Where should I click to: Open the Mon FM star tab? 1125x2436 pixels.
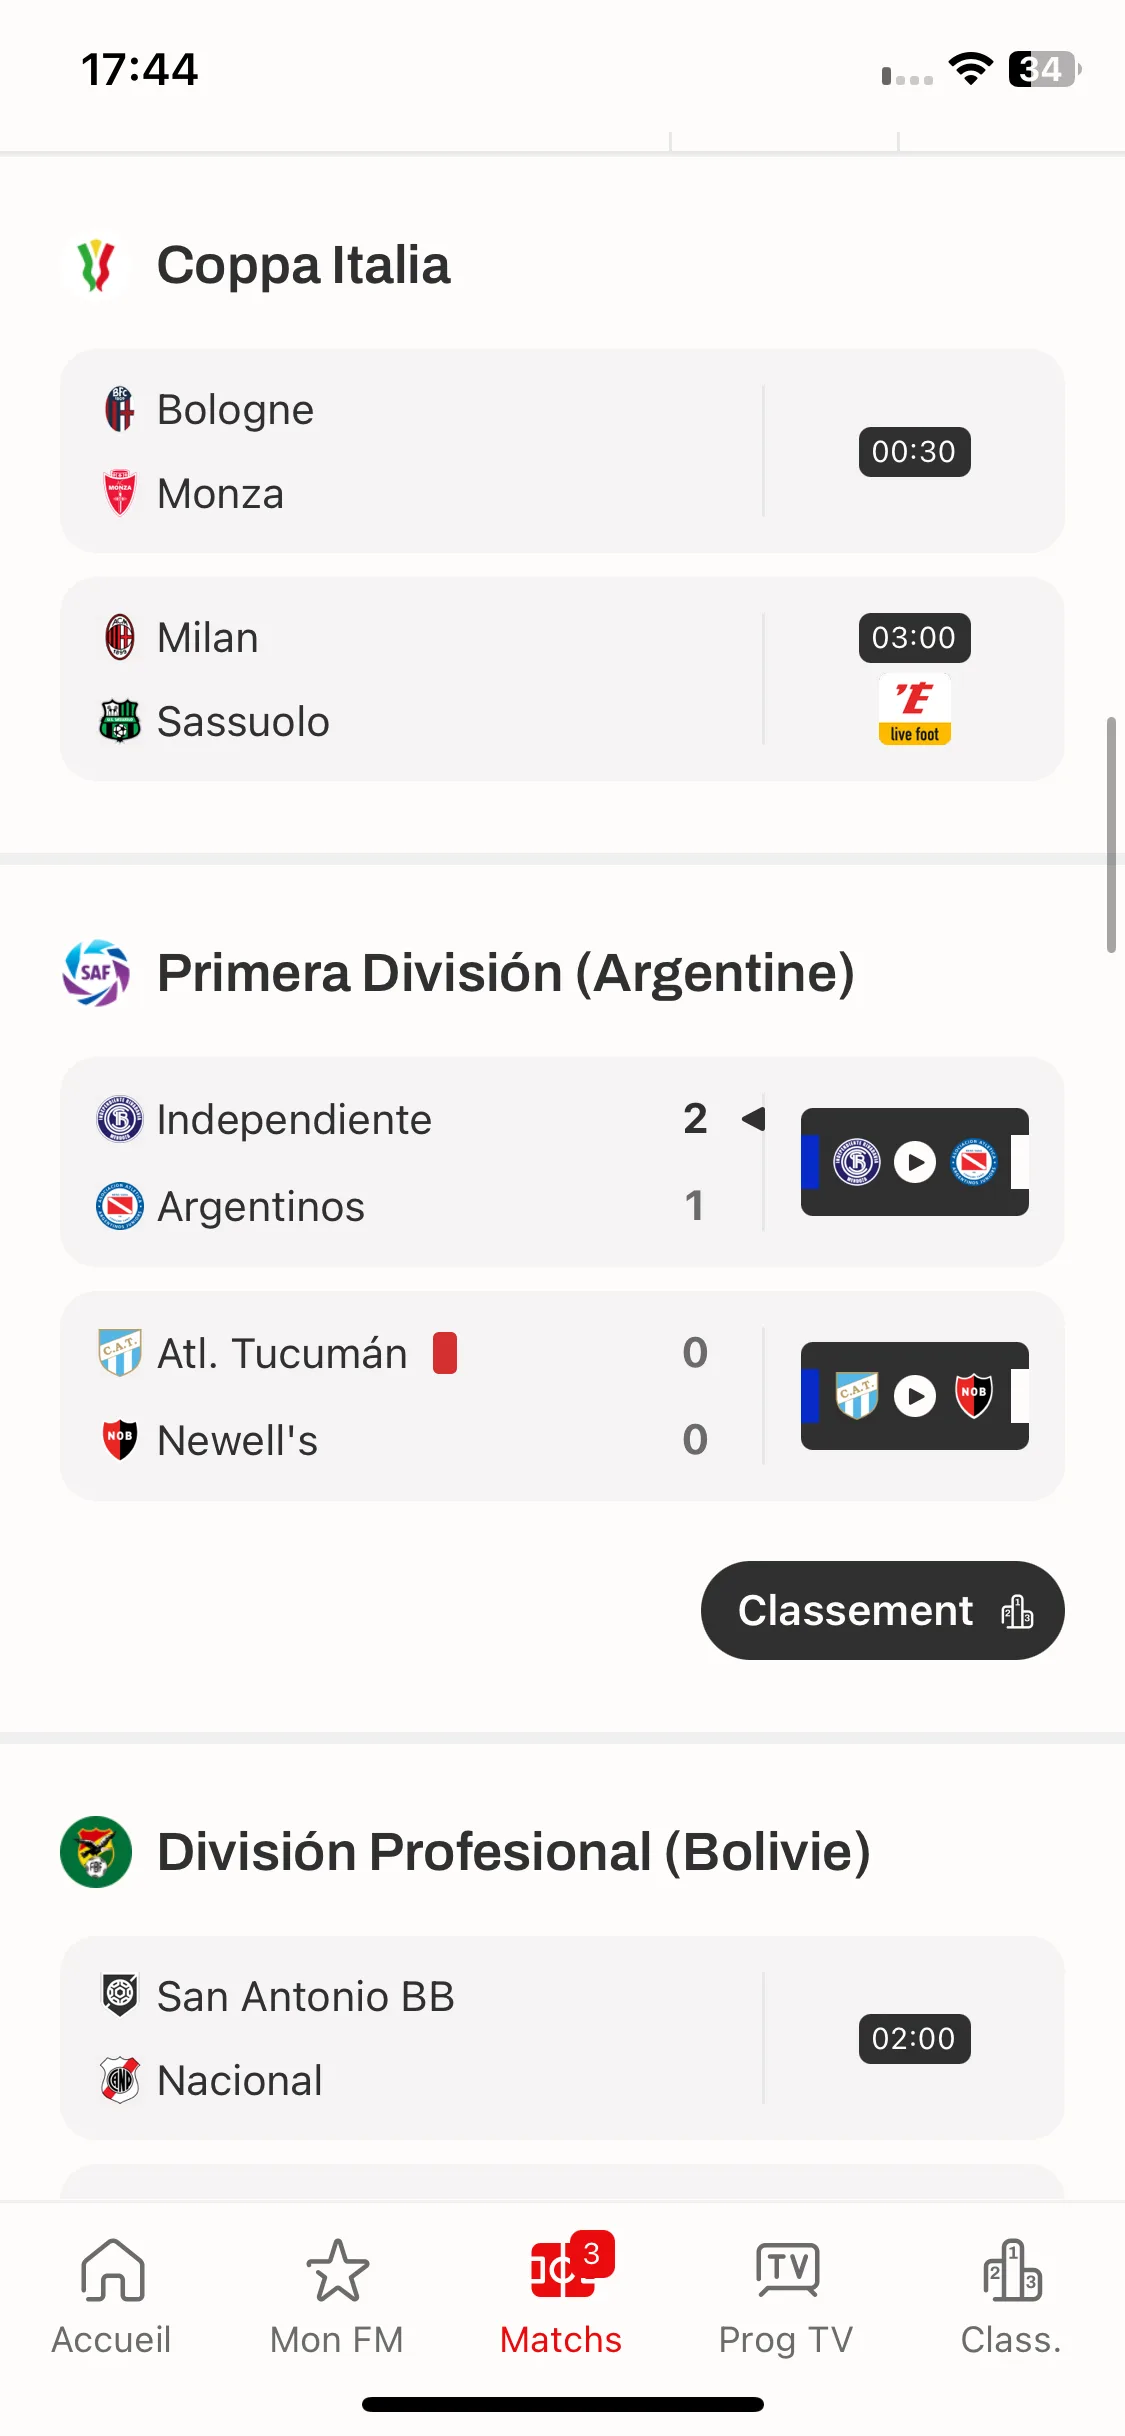(337, 2297)
